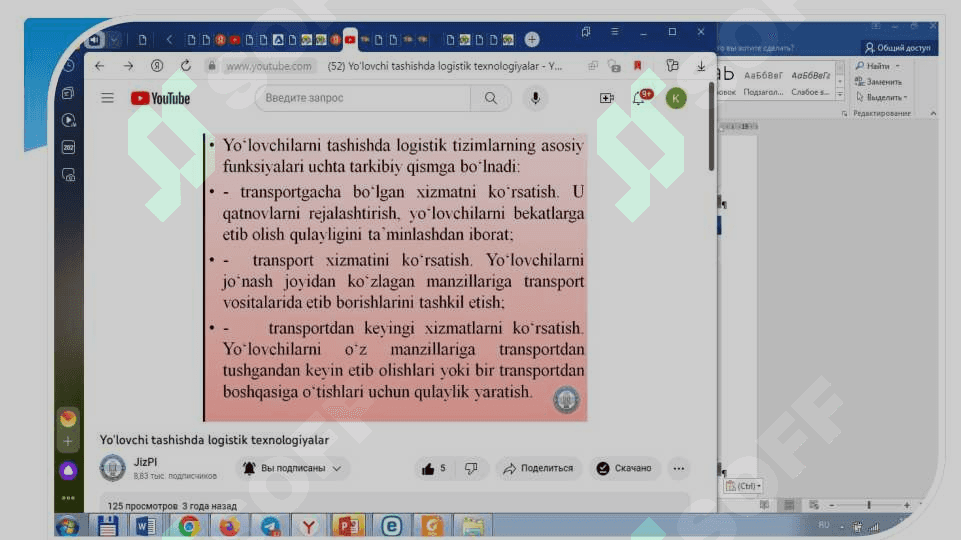961x540 pixels.
Task: Open the JizPI channel avatar
Action: point(113,468)
